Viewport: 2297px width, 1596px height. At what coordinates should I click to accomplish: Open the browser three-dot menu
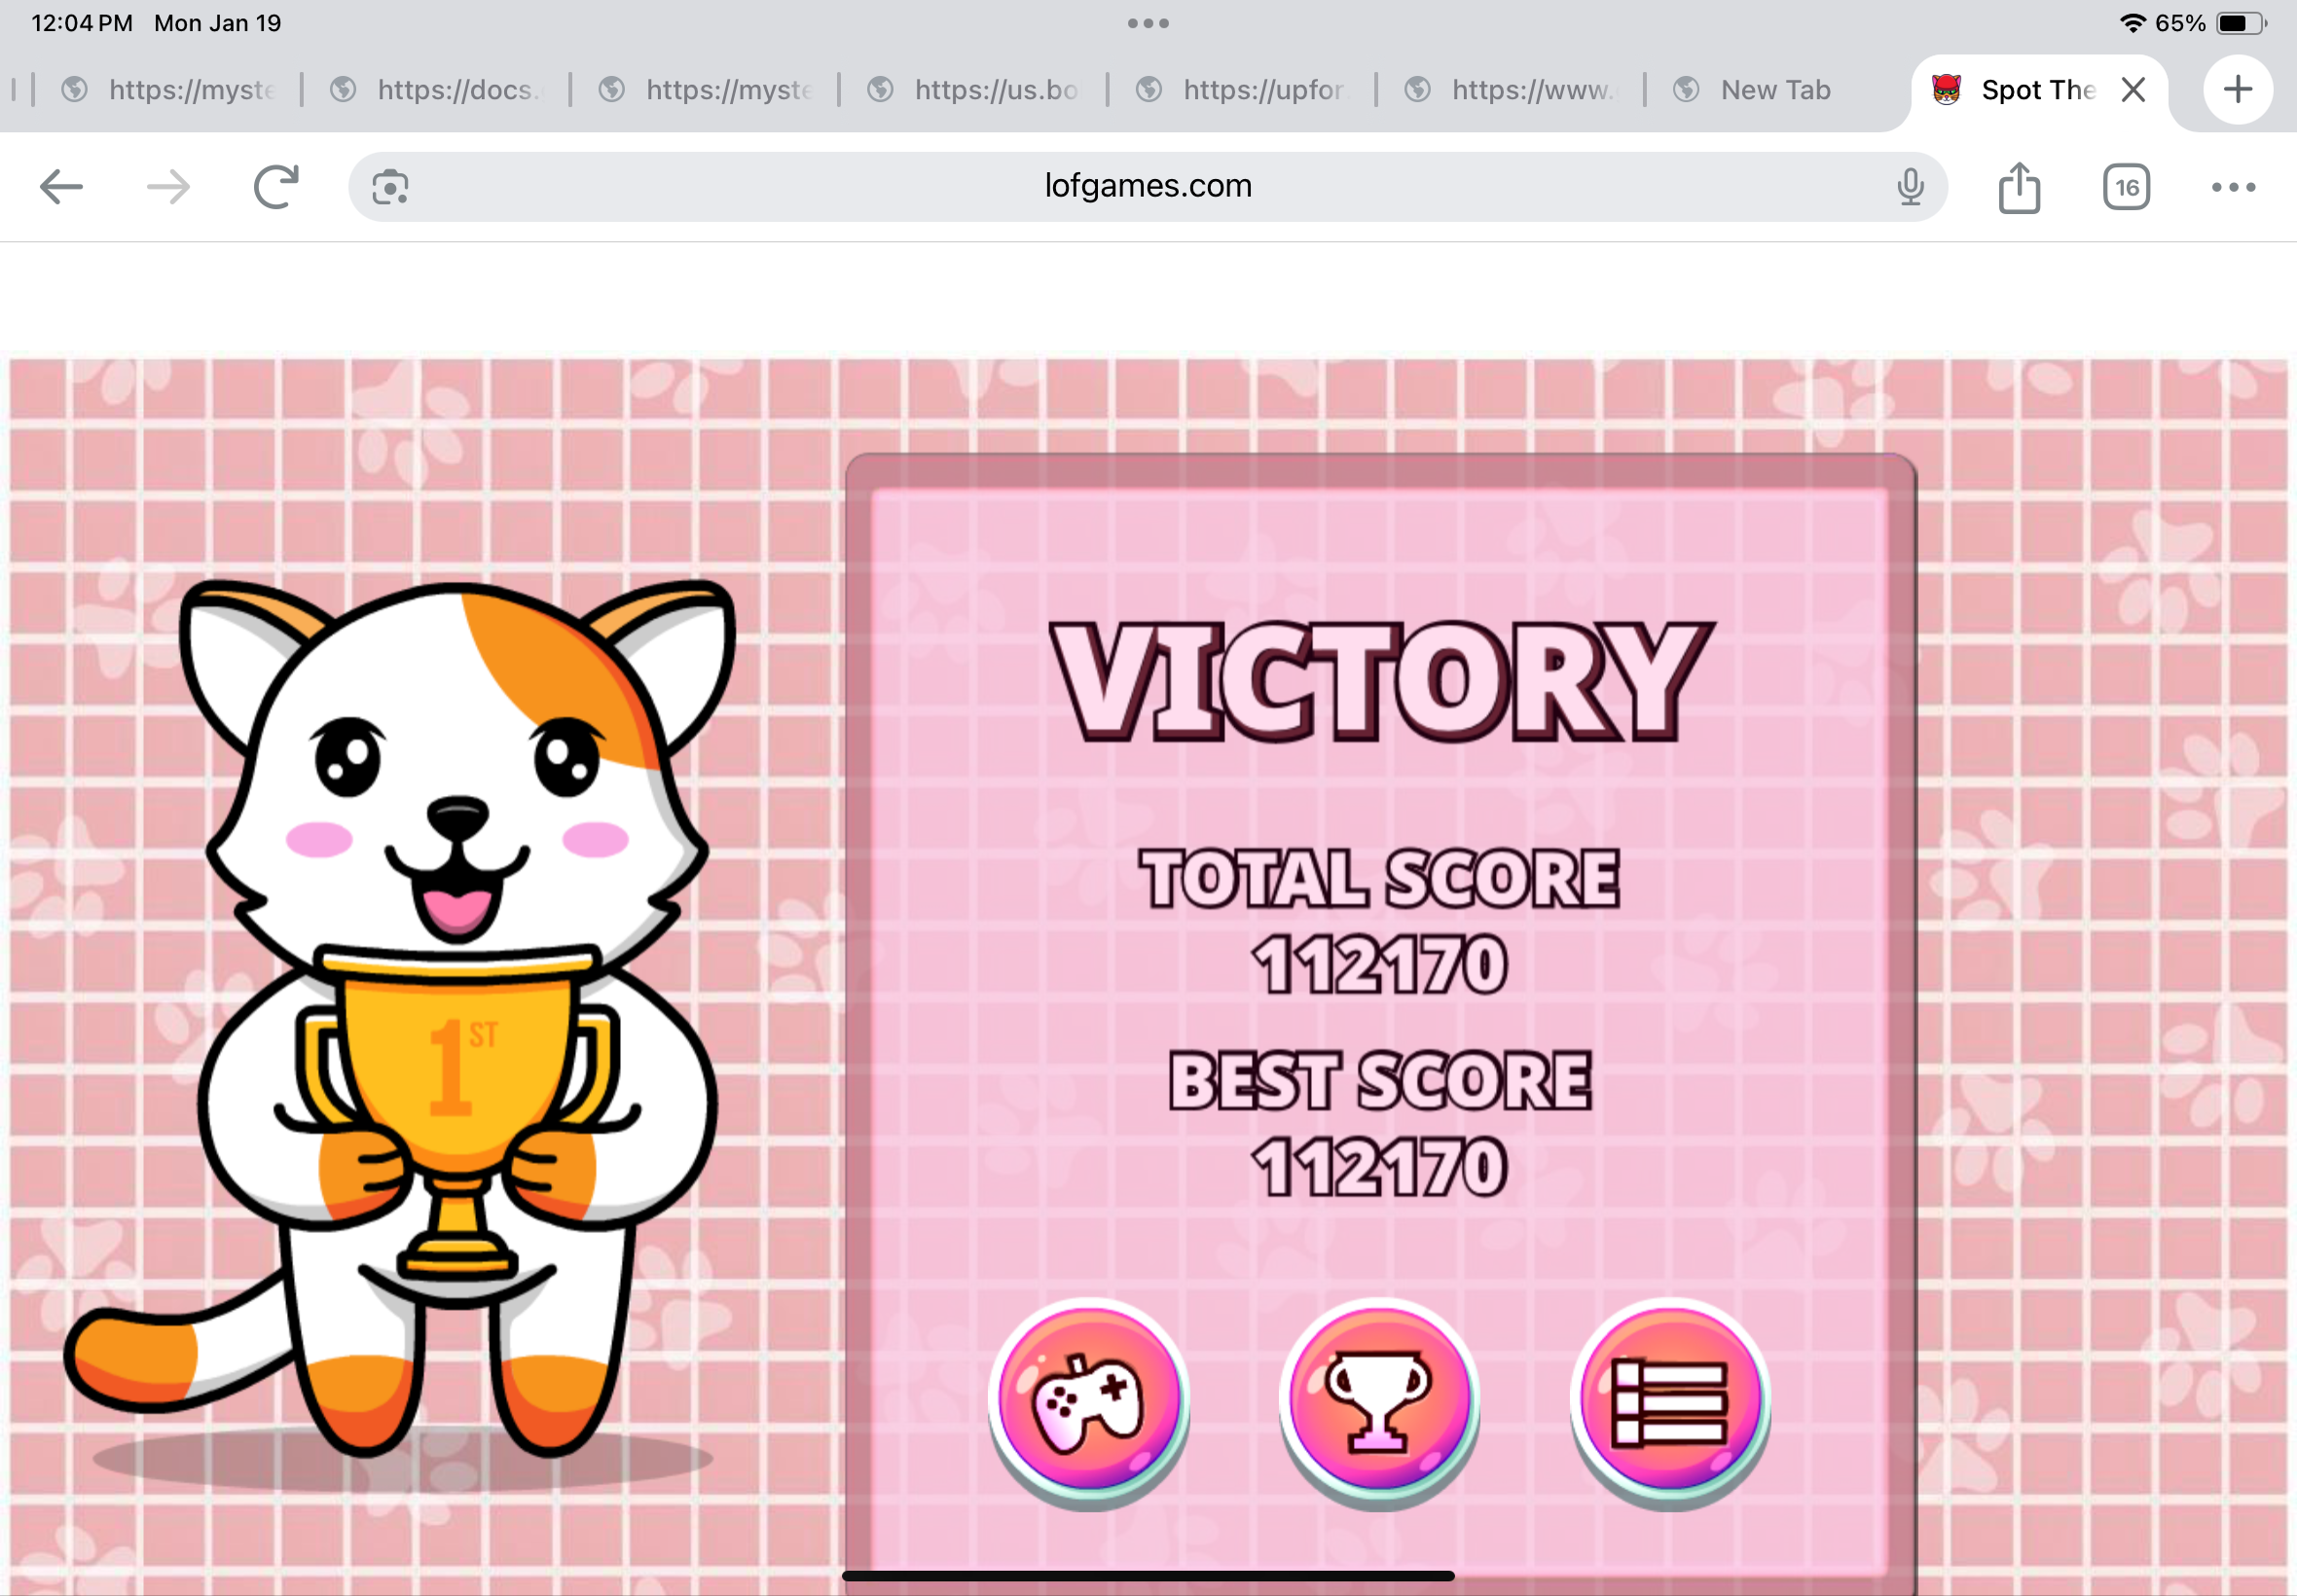2233,187
